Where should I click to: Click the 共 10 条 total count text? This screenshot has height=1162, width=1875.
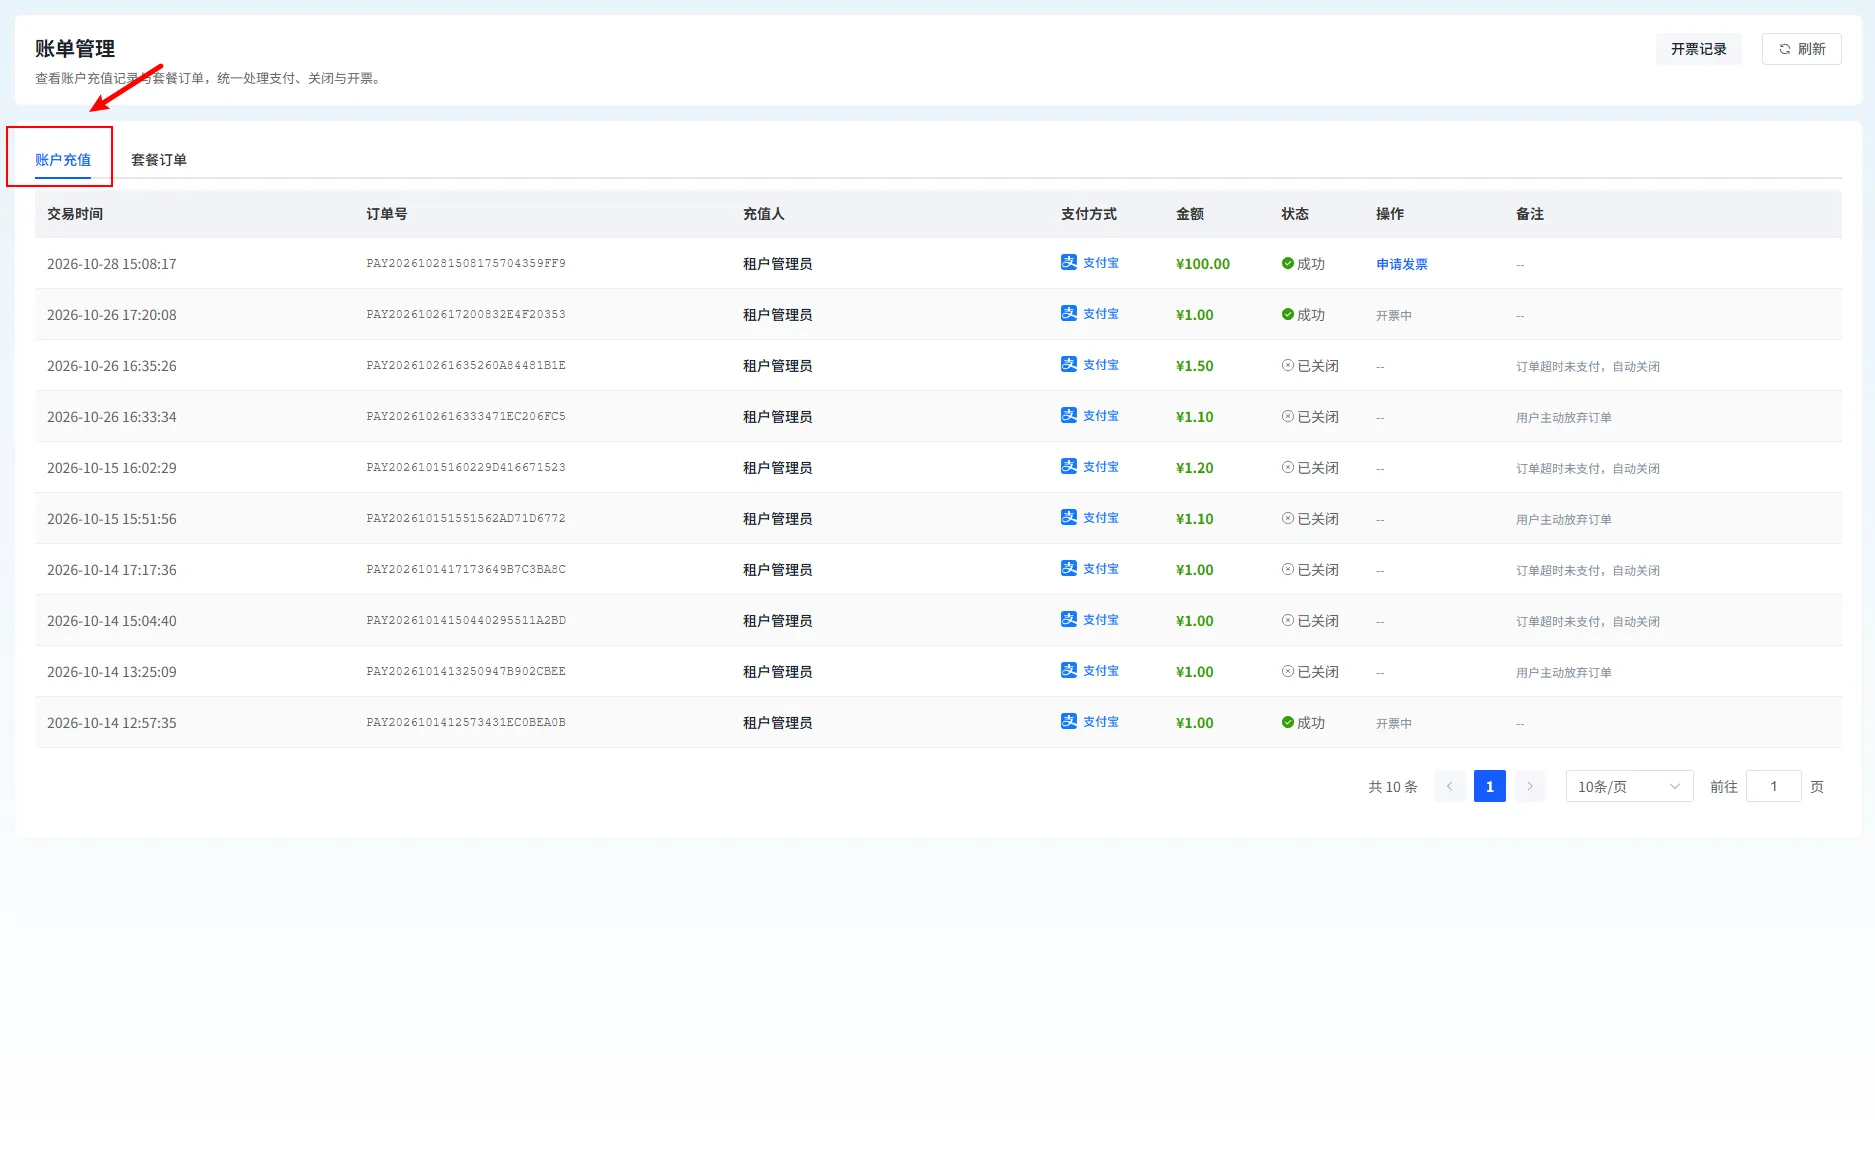tap(1392, 787)
